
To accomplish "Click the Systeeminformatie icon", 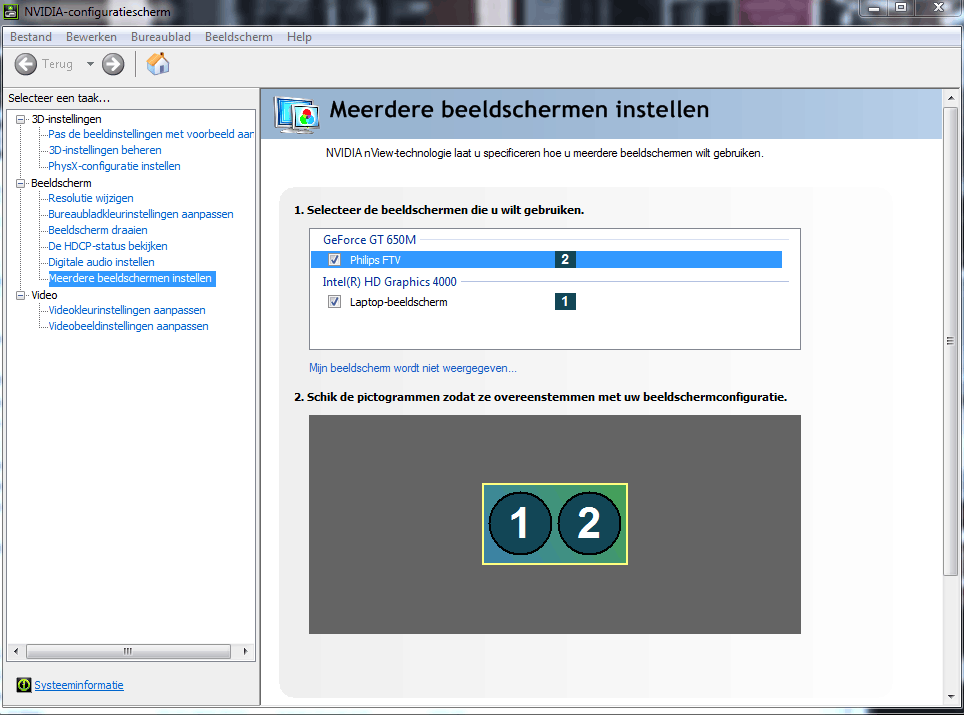I will pyautogui.click(x=23, y=685).
